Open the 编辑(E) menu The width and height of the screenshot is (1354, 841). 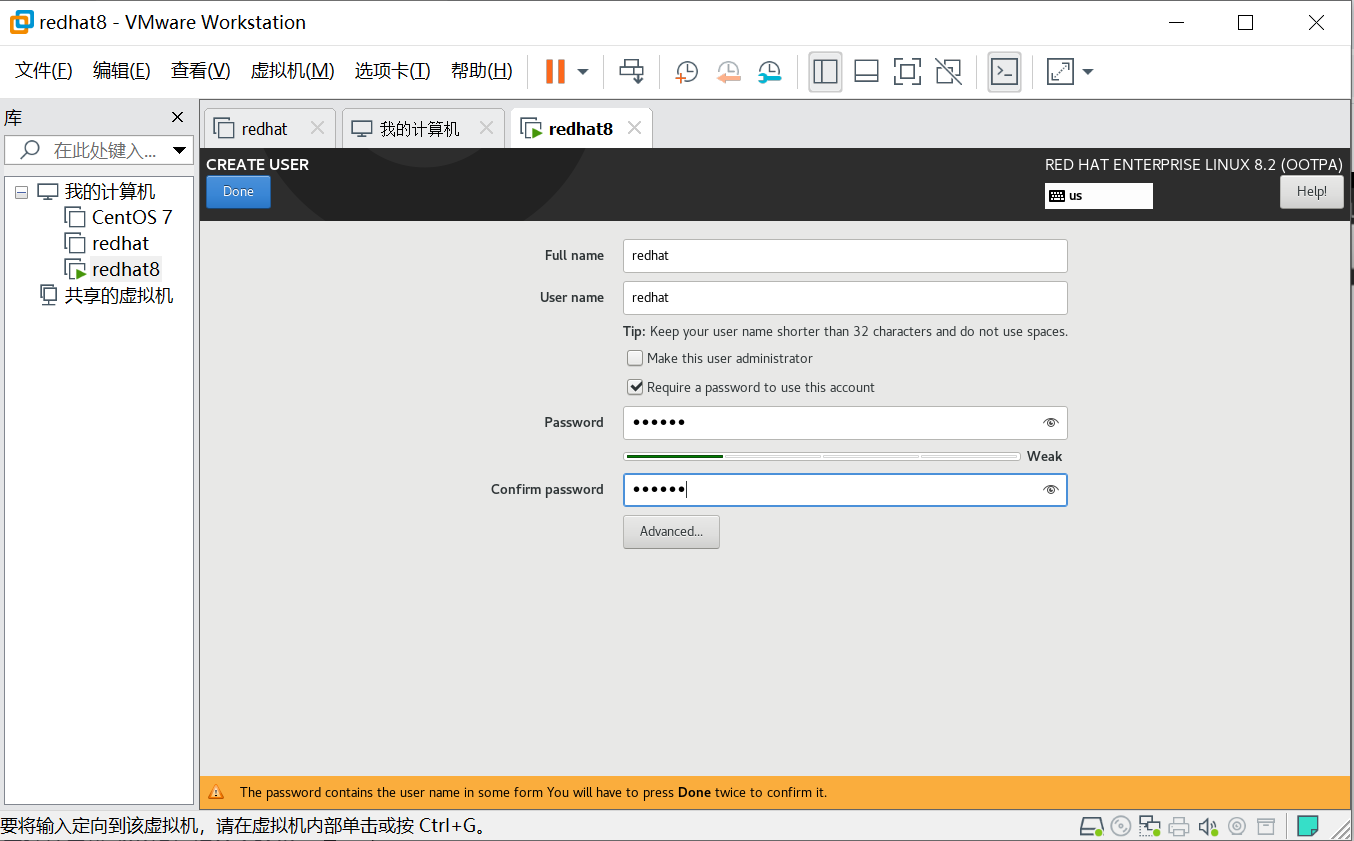tap(122, 71)
